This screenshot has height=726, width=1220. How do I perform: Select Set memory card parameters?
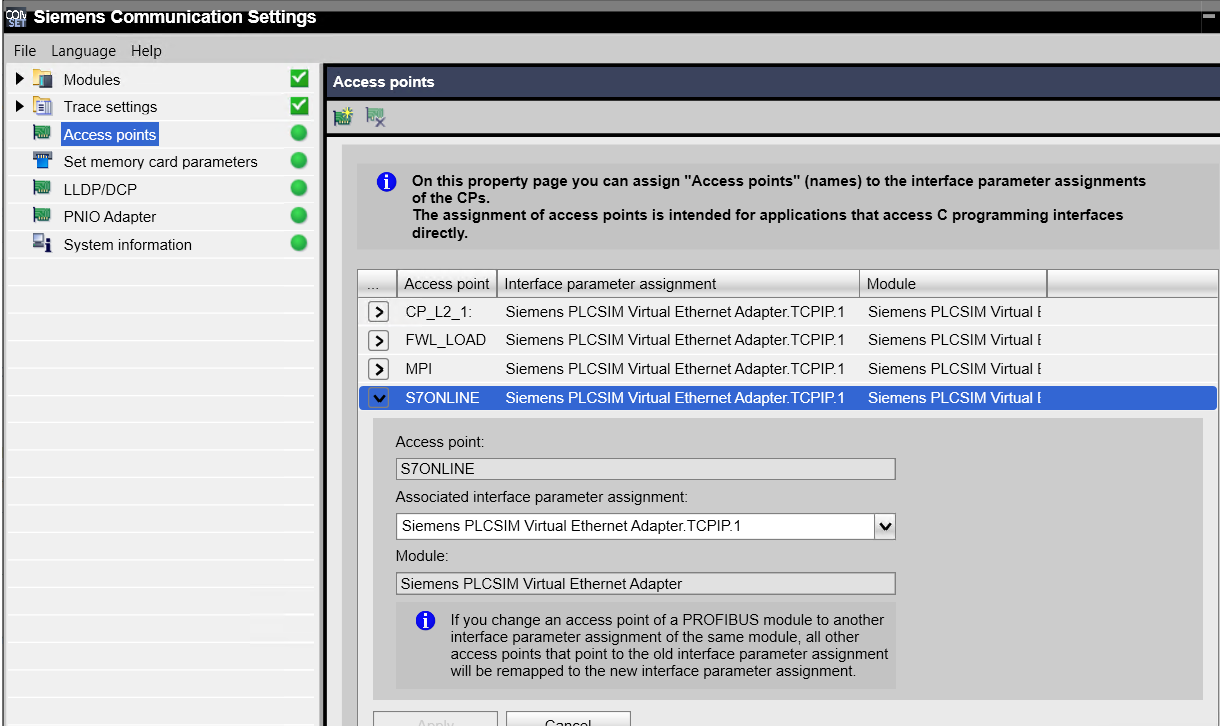(161, 161)
